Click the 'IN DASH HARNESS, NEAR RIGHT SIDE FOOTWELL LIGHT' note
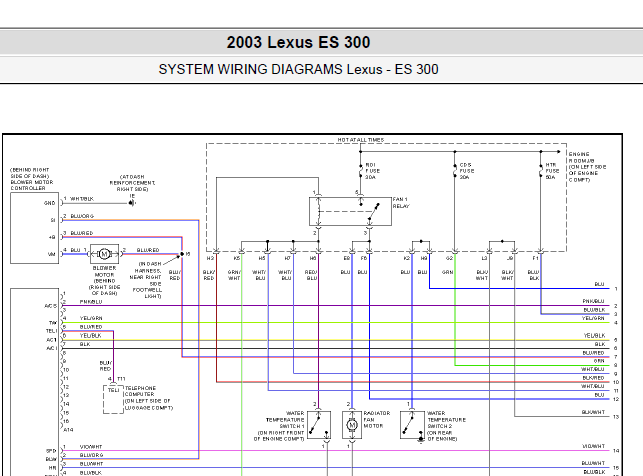Viewport: 643px width, 476px height. click(x=148, y=280)
